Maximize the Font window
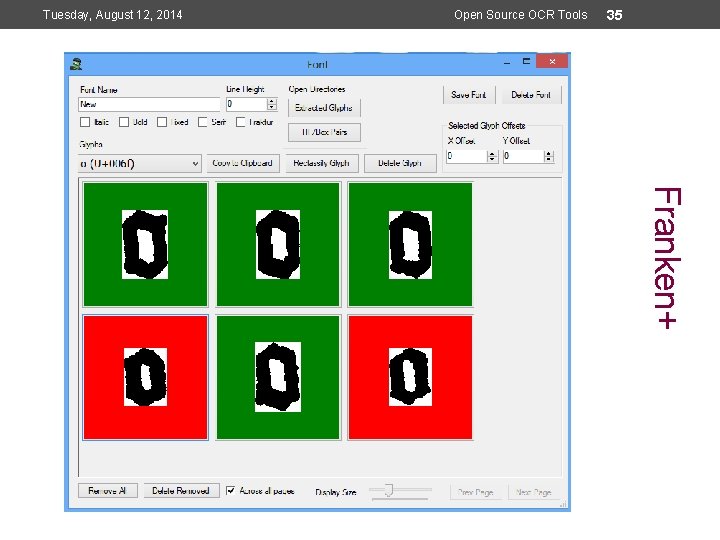Image resolution: width=720 pixels, height=540 pixels. 526,61
